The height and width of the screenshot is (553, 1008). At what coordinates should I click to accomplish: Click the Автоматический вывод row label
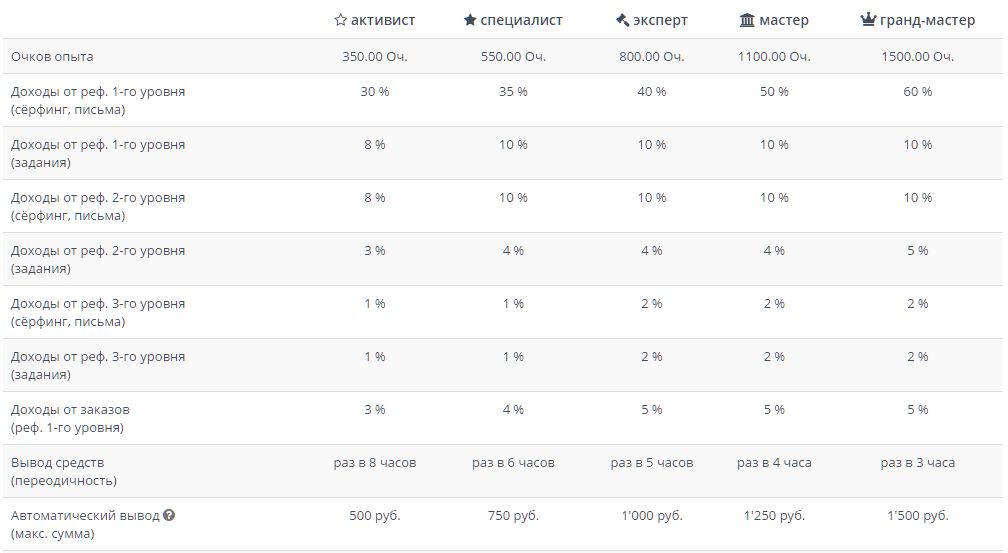click(84, 516)
